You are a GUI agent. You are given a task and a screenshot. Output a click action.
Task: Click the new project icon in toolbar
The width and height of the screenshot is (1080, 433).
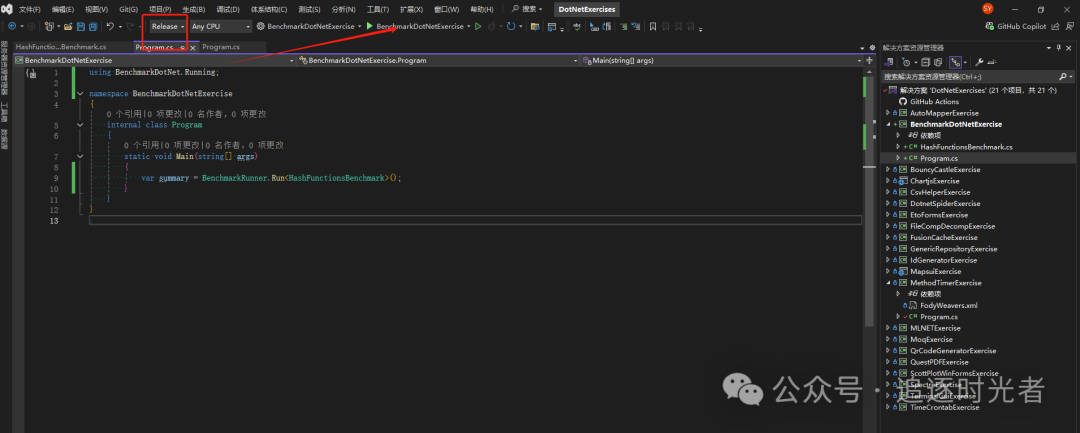coord(50,26)
